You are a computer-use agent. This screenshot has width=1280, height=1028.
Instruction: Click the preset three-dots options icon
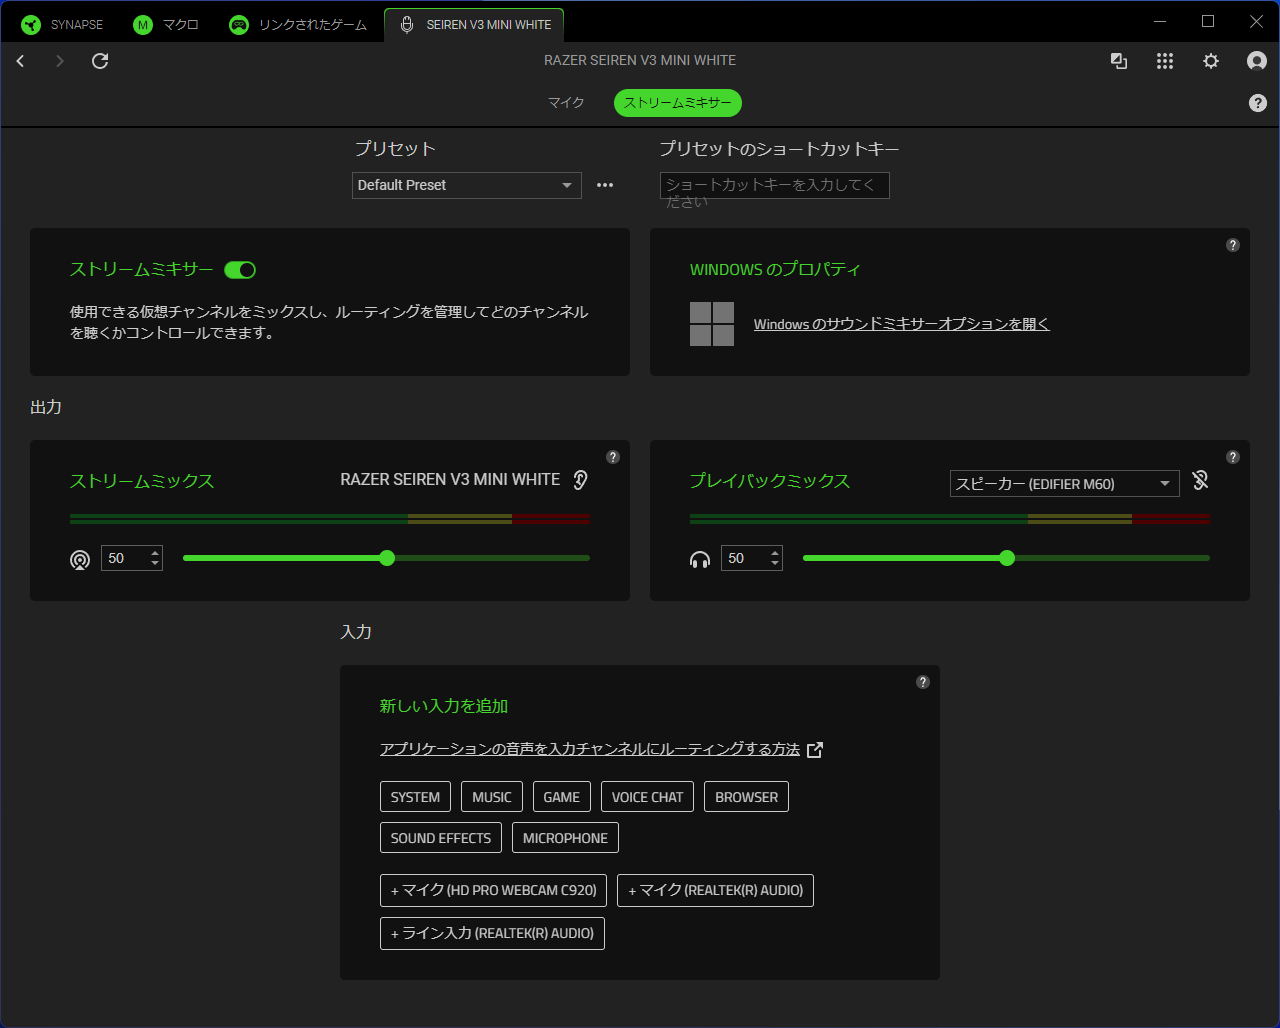click(x=605, y=185)
